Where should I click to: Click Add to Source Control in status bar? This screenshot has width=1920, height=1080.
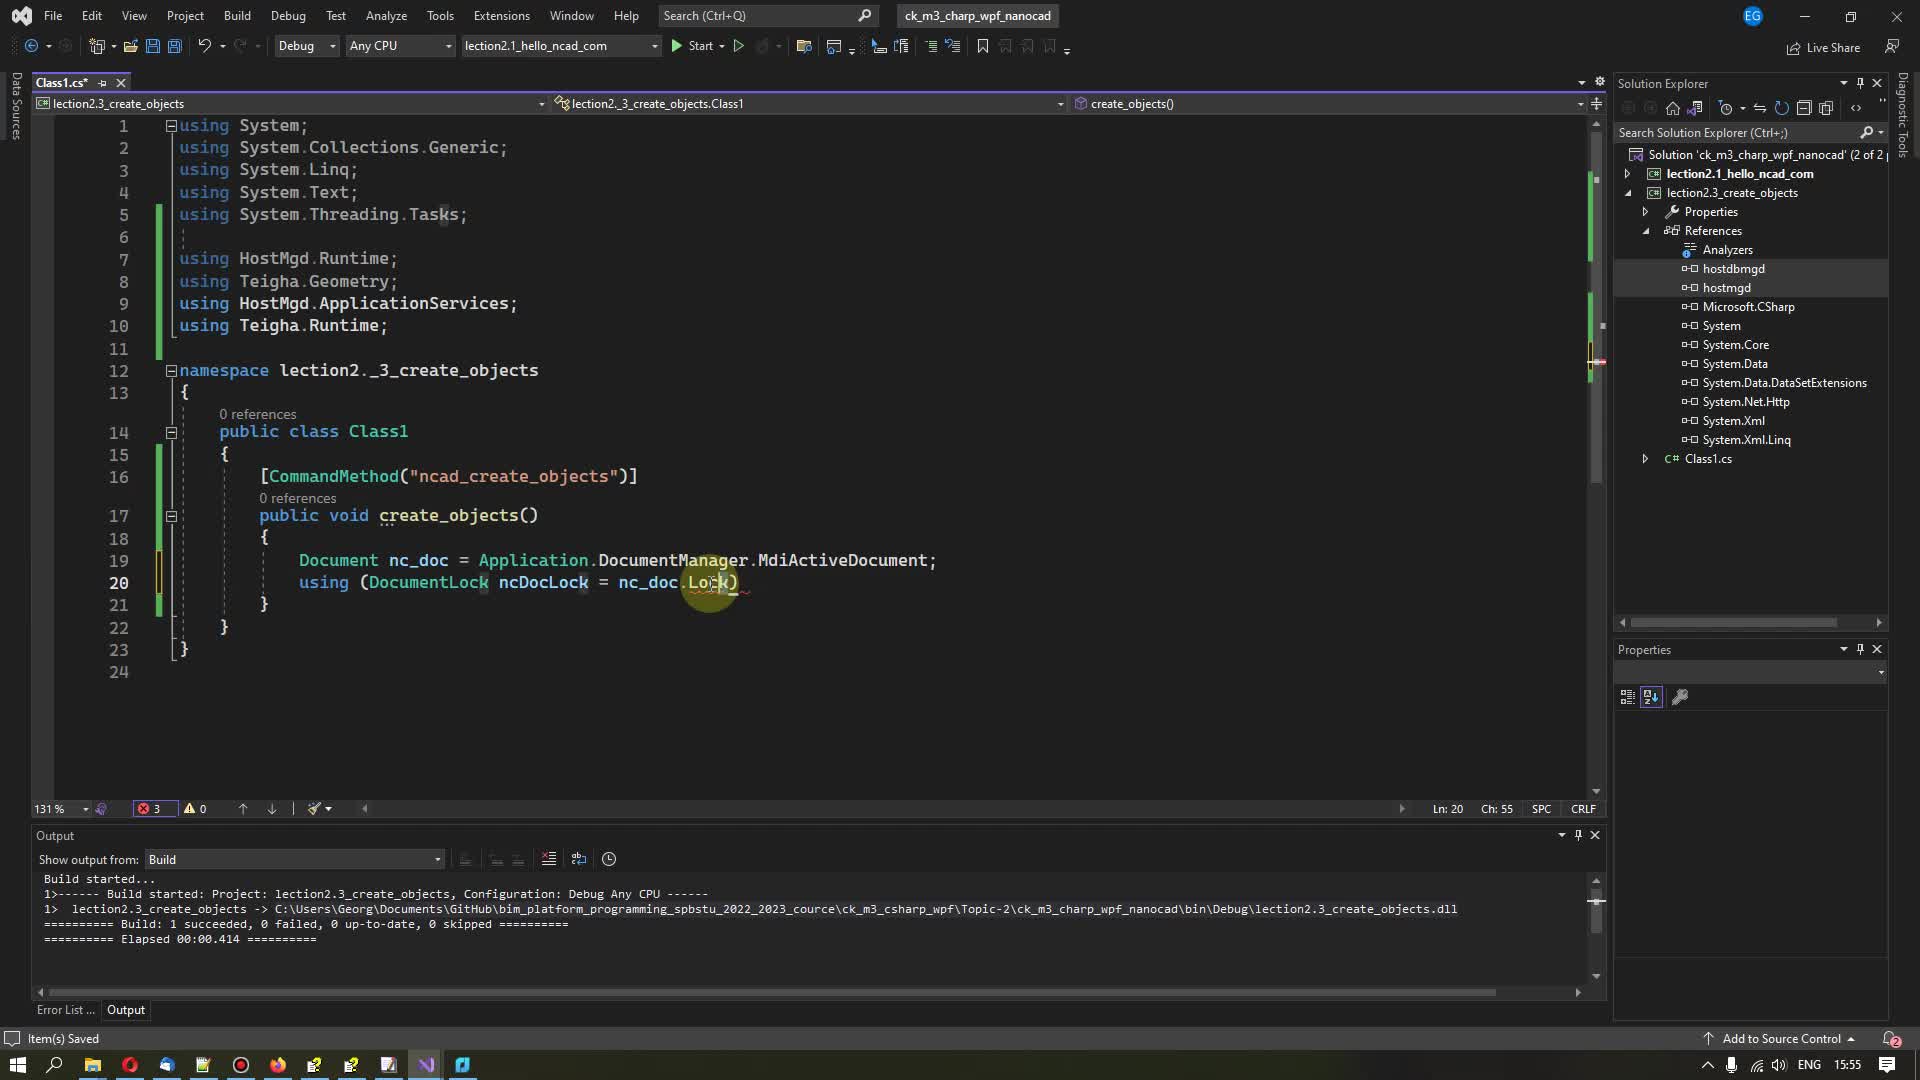pos(1780,1039)
